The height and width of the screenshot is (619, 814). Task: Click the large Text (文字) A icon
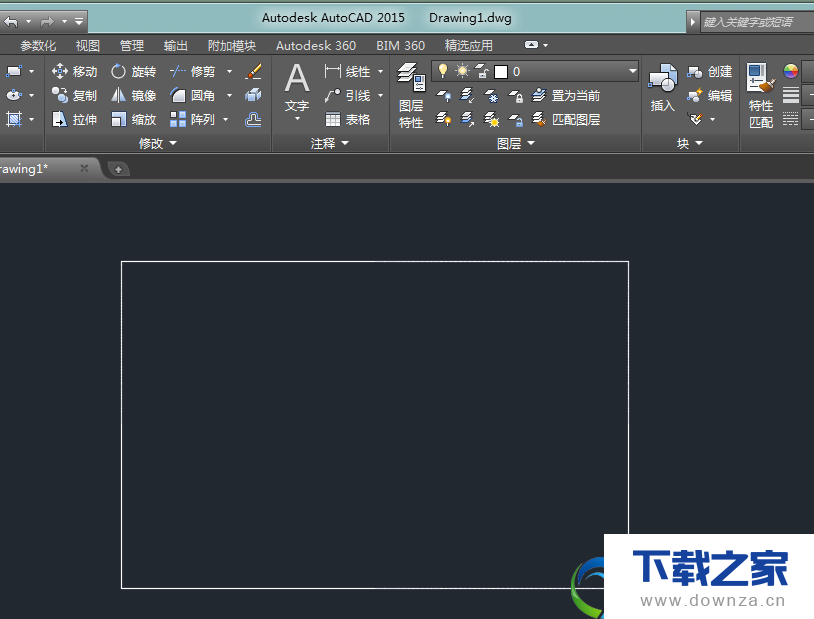click(297, 78)
